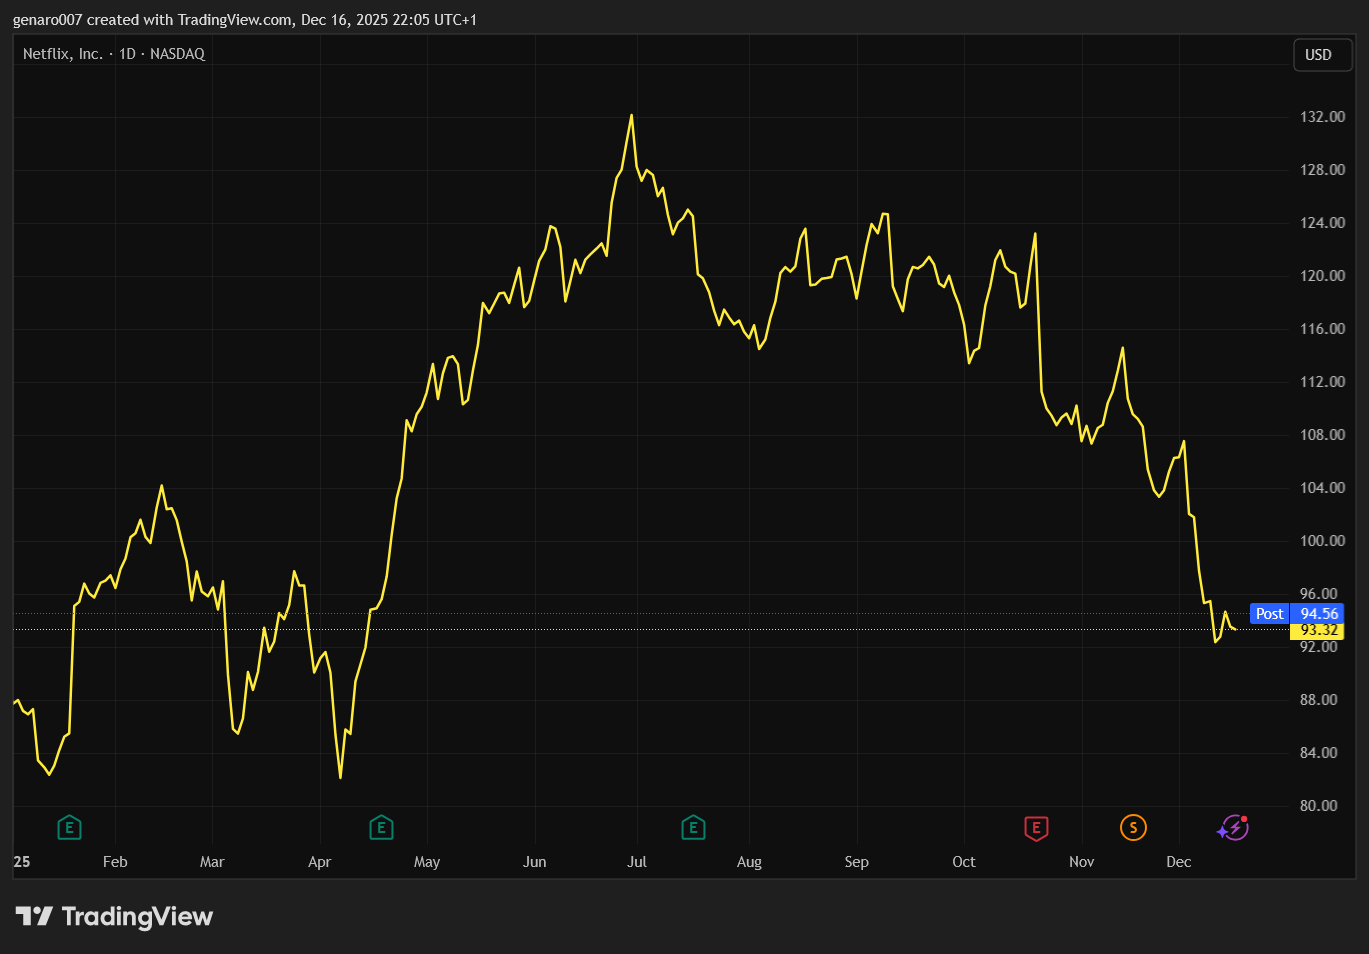Click the 25 year label on time axis
Image resolution: width=1369 pixels, height=954 pixels.
[x=22, y=862]
